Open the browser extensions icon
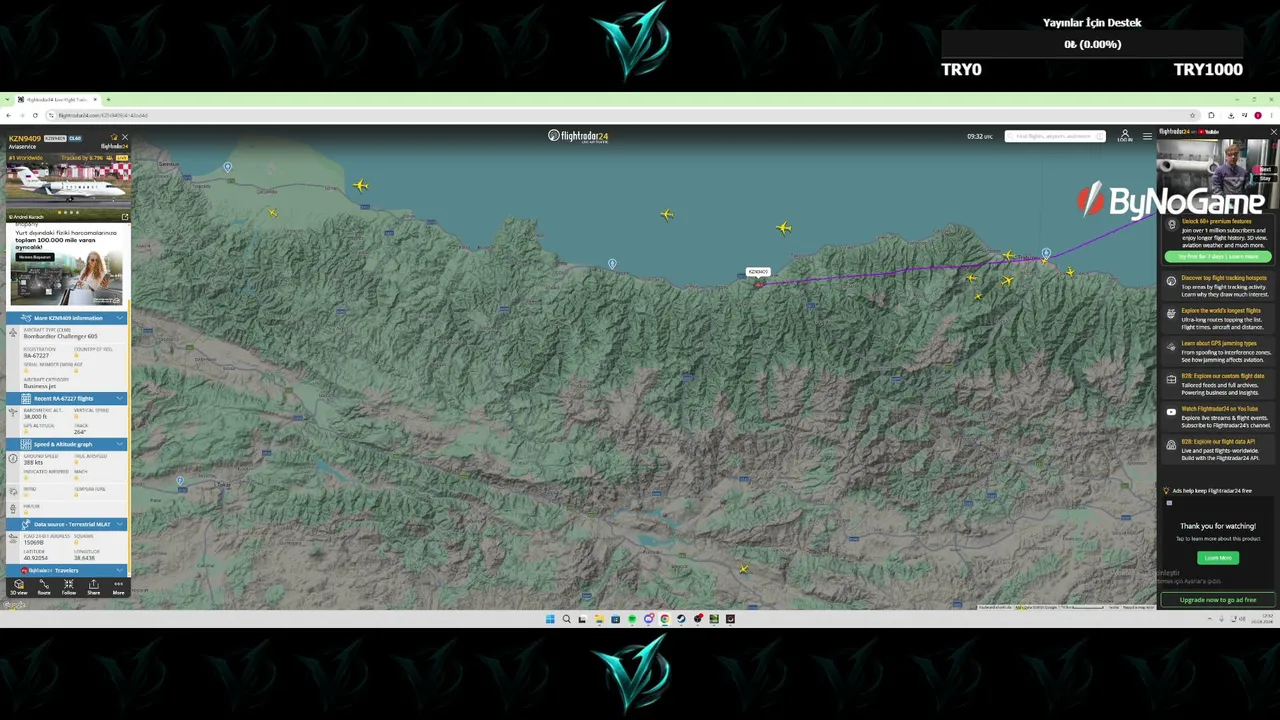This screenshot has width=1280, height=720. coord(1211,115)
